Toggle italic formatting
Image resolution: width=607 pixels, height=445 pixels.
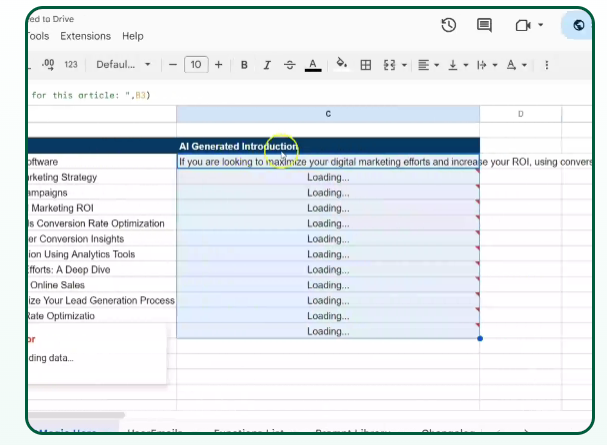coord(267,65)
